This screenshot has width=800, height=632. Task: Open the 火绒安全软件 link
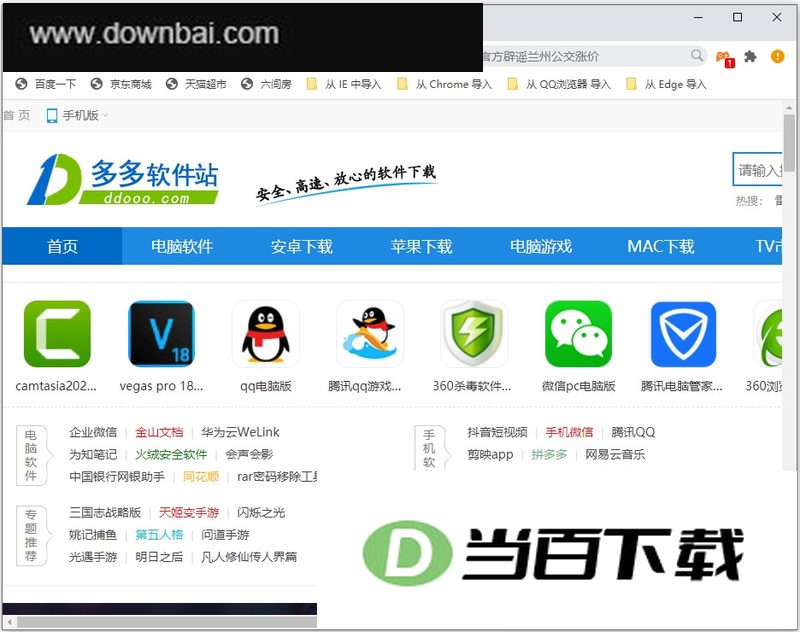171,454
